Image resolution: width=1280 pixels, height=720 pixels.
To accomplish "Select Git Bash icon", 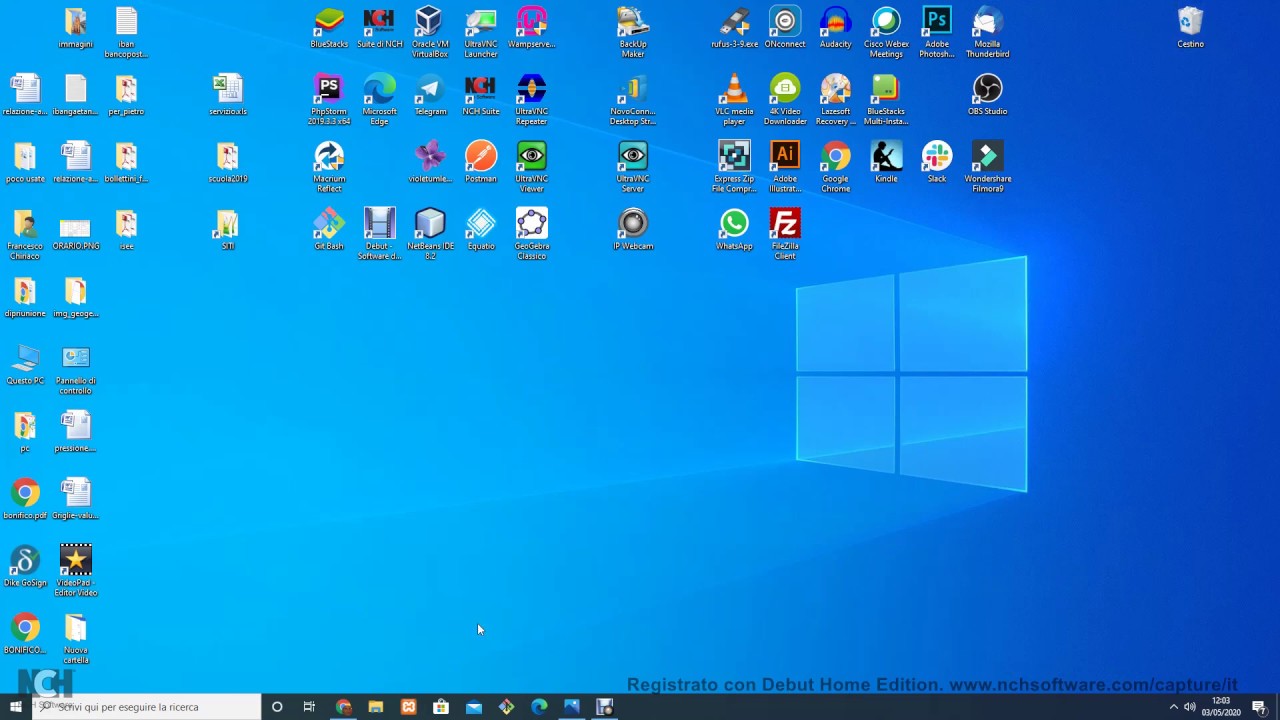I will coord(329,230).
